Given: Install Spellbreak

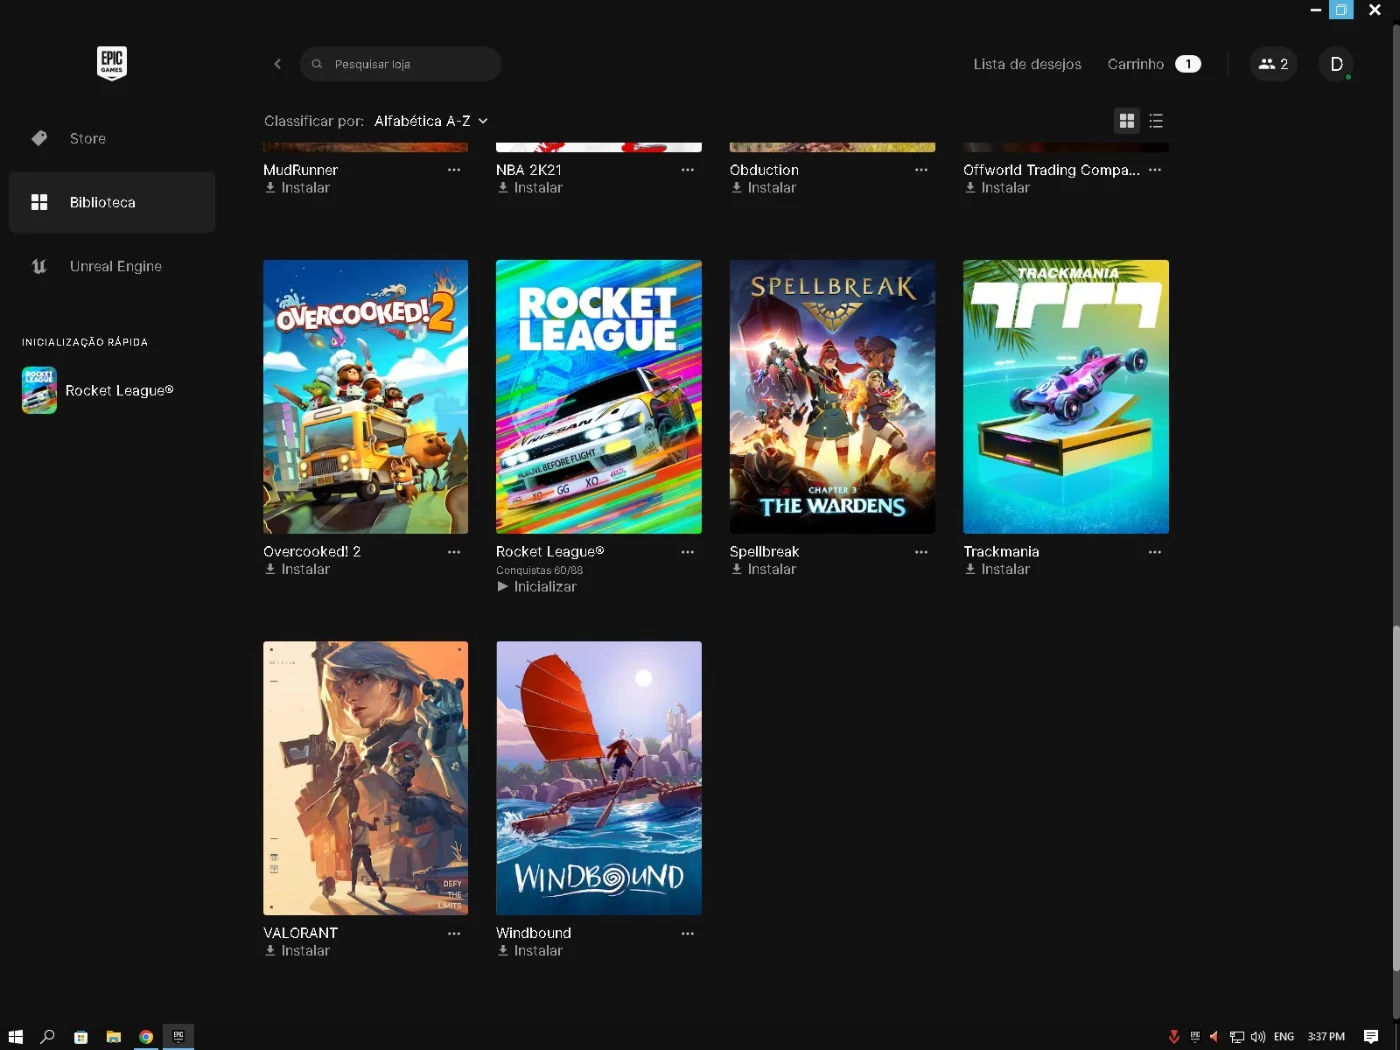Looking at the screenshot, I should click(x=764, y=569).
